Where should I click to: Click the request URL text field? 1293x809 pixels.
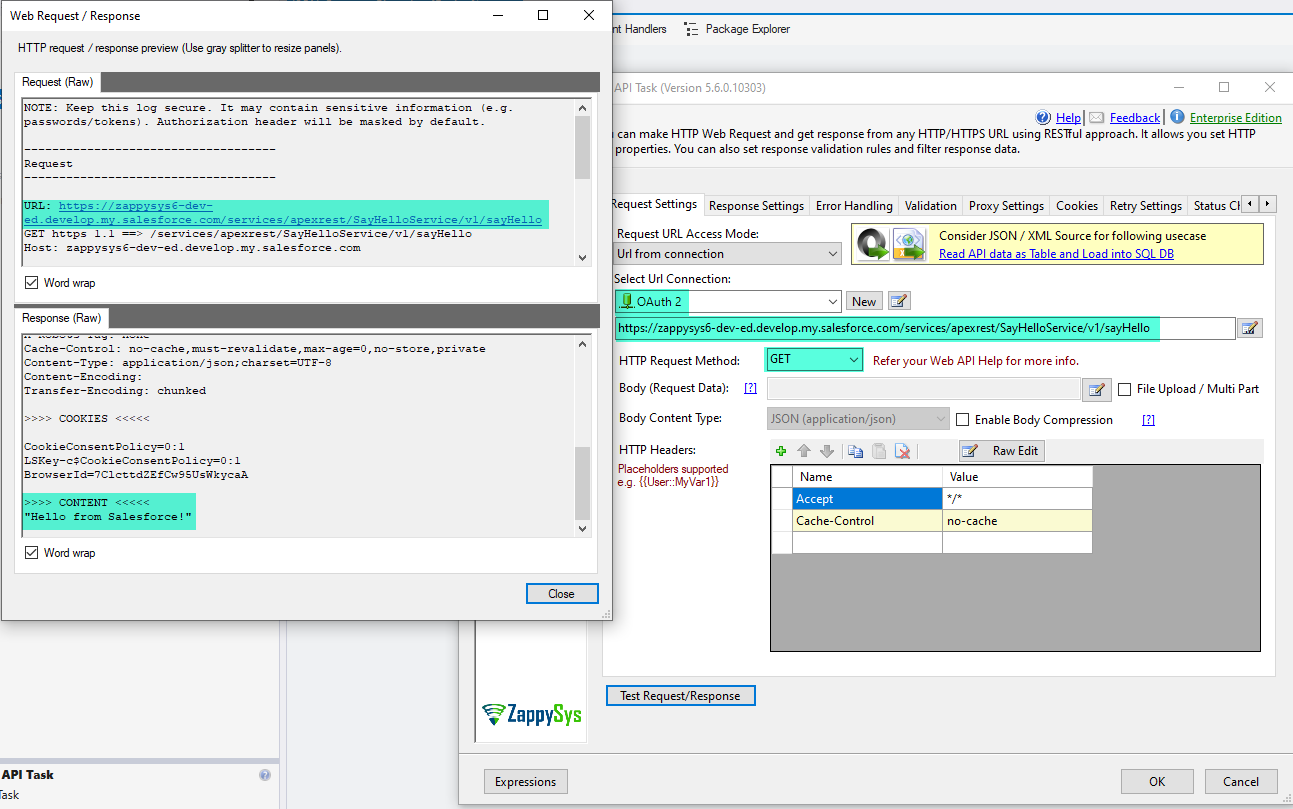[924, 328]
